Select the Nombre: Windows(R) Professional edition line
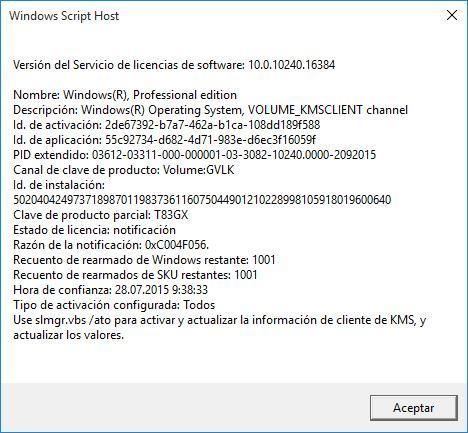 coord(125,95)
